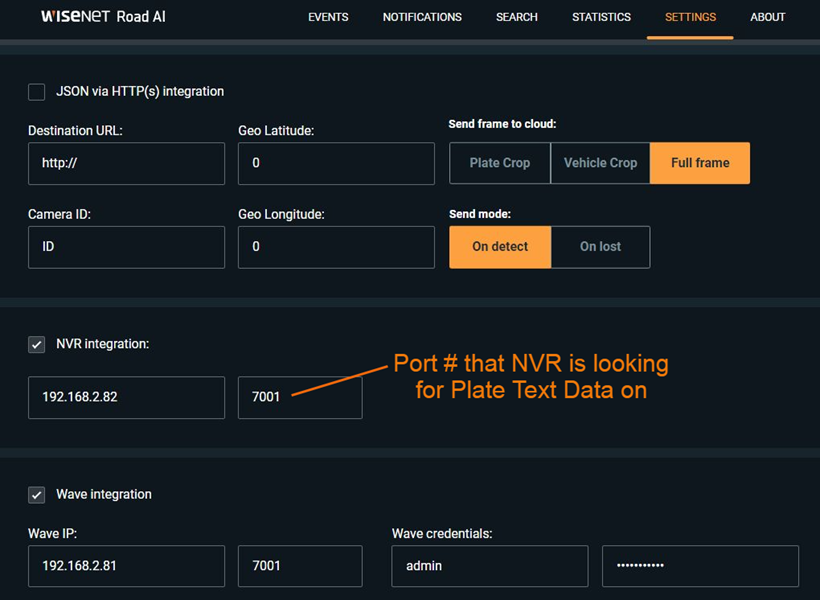Open the NOTIFICATIONS tab
The width and height of the screenshot is (820, 600).
(422, 17)
